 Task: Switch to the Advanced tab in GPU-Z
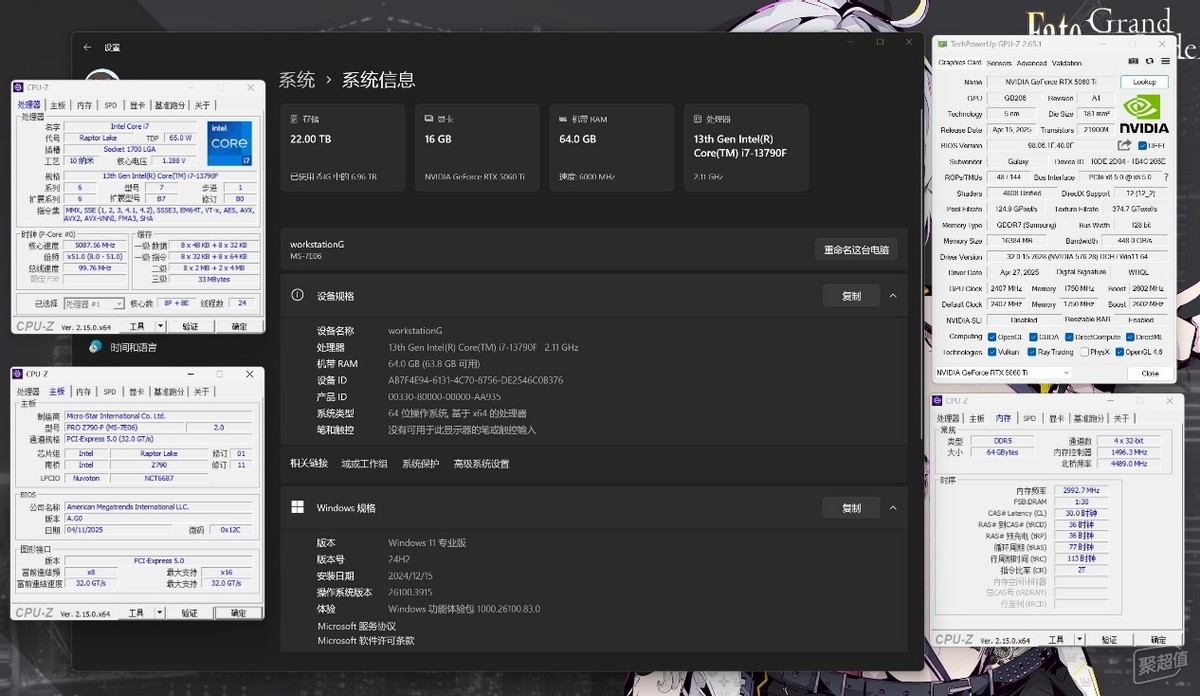(1031, 63)
